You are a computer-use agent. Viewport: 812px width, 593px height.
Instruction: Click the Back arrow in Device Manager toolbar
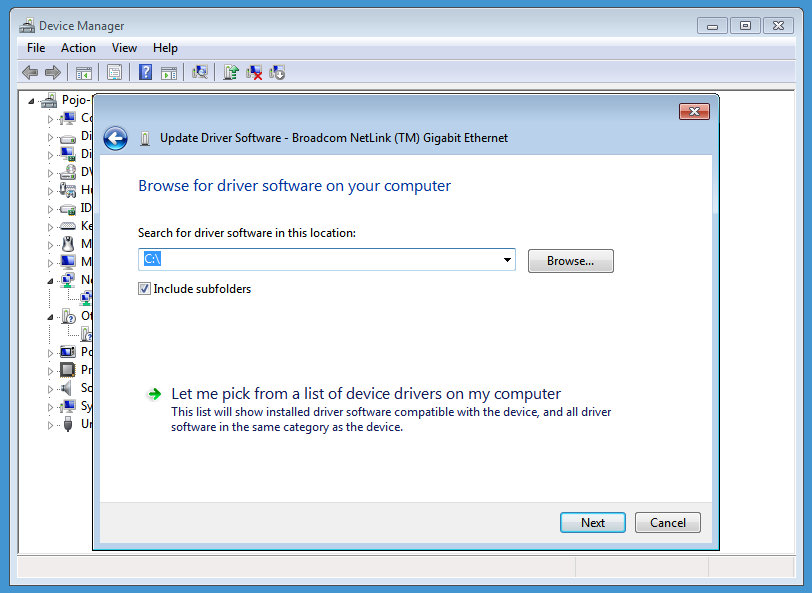30,73
